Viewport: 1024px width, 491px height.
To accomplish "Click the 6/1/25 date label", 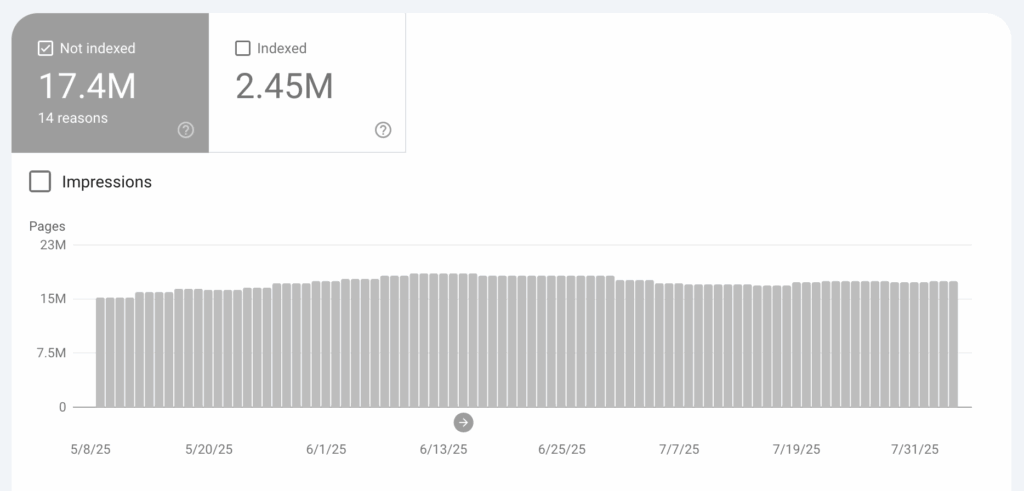I will click(x=326, y=449).
